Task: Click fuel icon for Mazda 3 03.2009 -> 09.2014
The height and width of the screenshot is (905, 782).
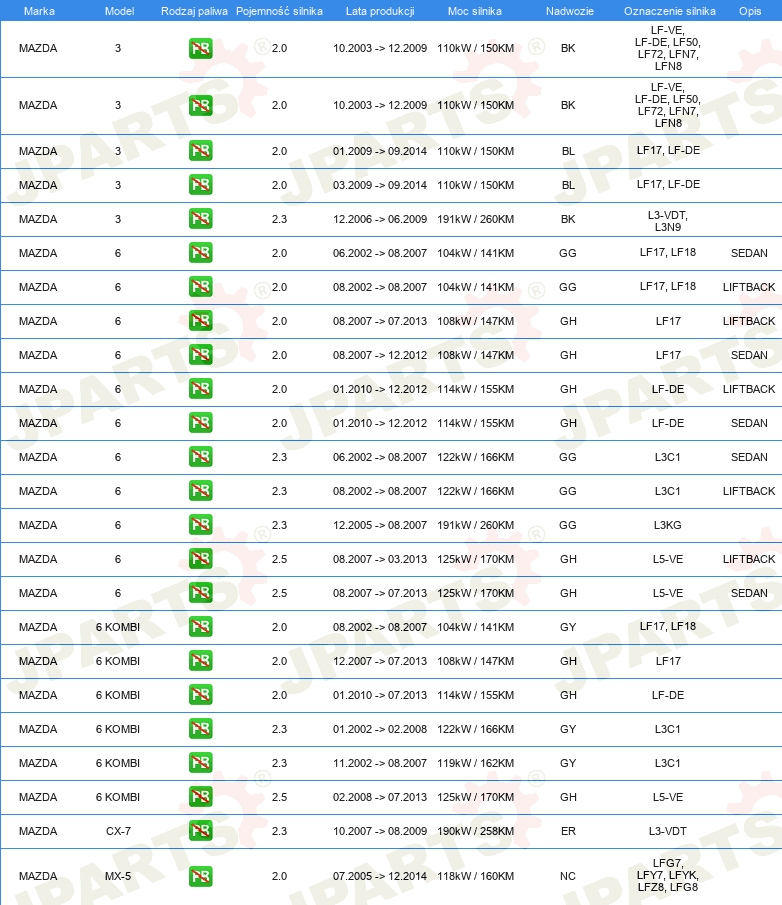Action: pyautogui.click(x=200, y=185)
